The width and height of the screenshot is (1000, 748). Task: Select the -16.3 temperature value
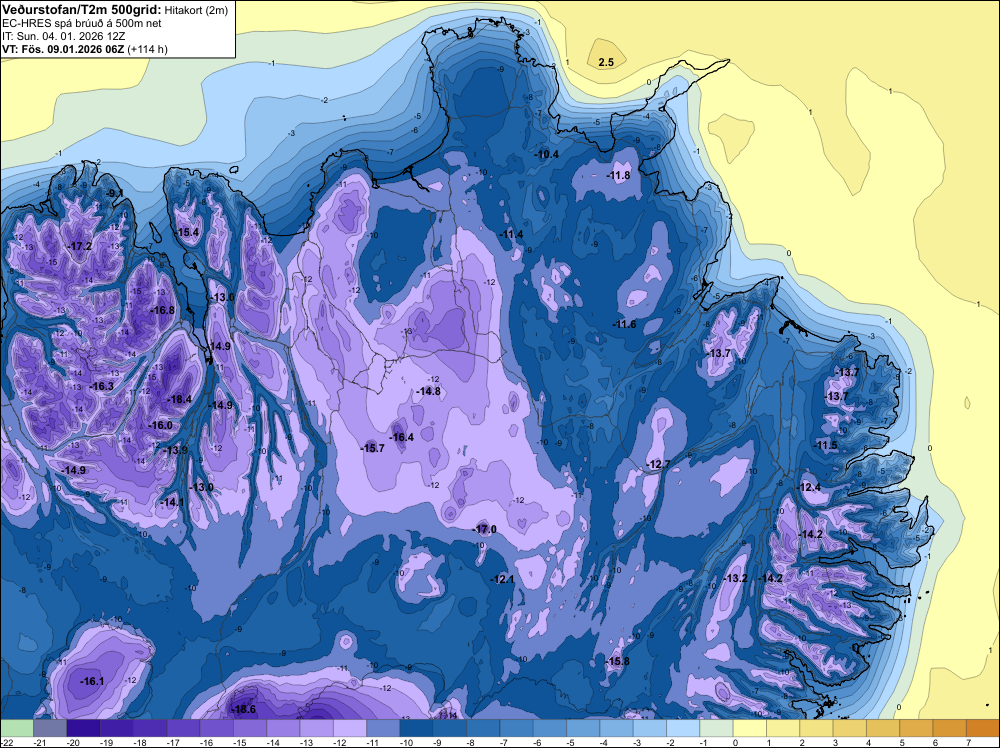[x=102, y=386]
